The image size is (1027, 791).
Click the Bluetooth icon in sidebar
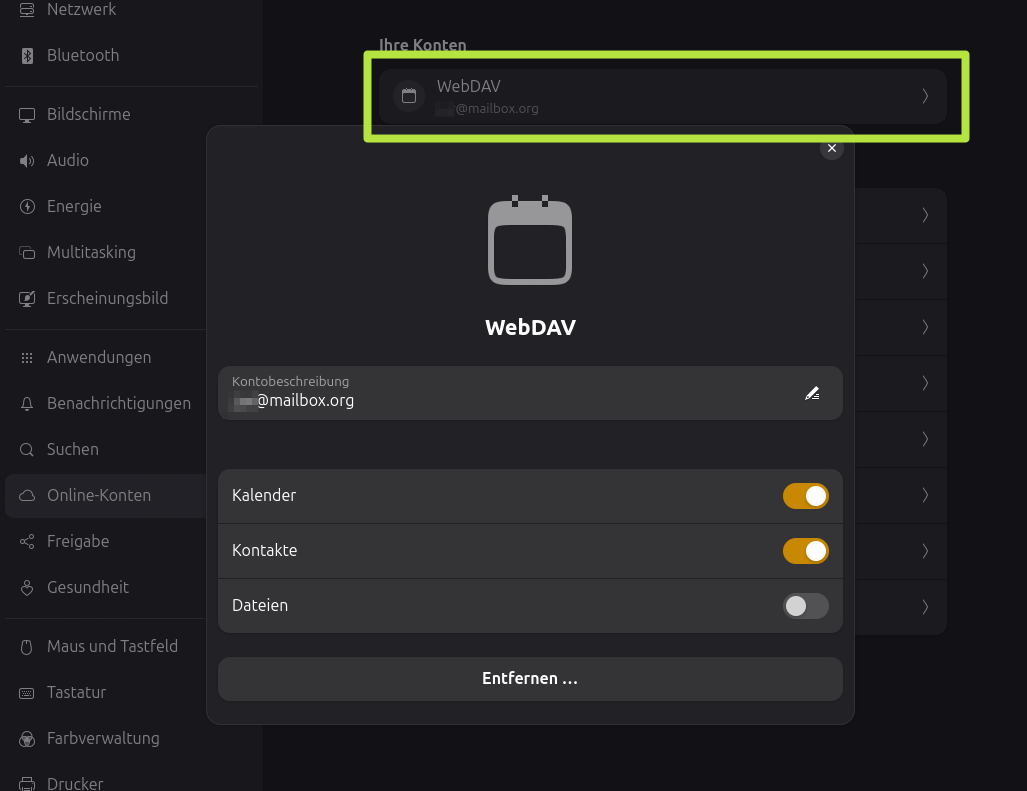[27, 56]
